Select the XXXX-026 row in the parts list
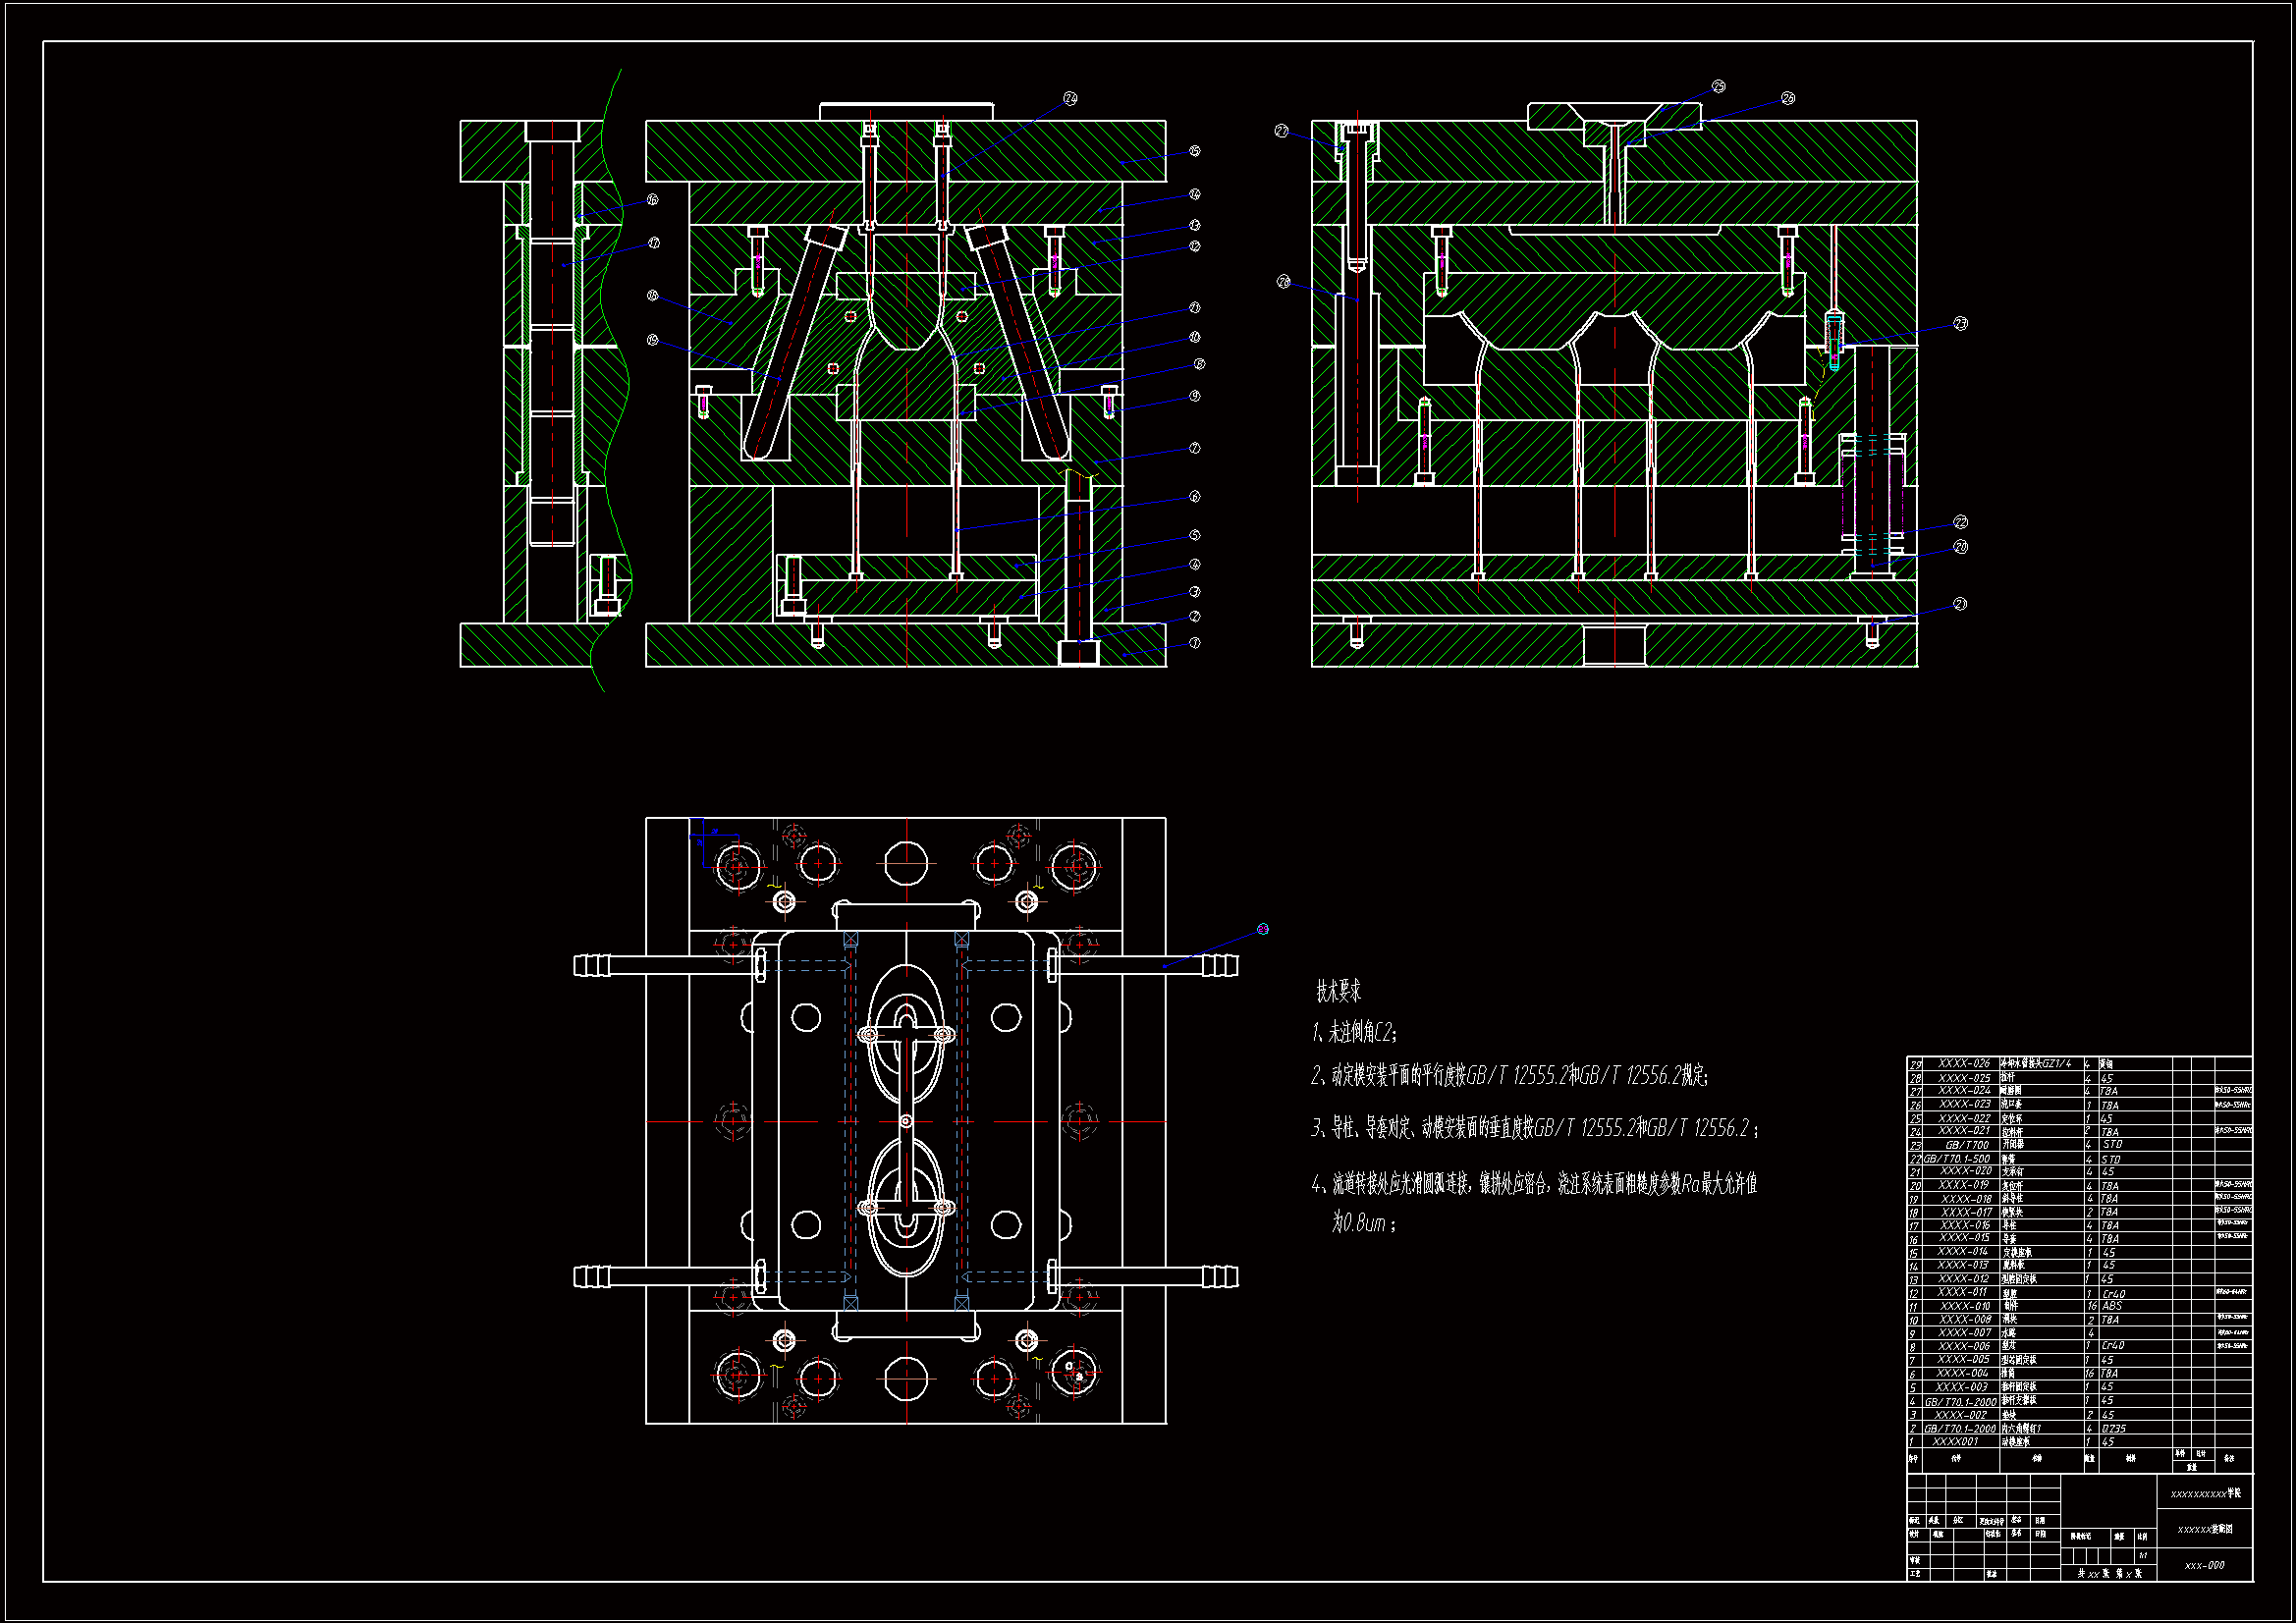The image size is (2296, 1623). tap(1964, 1064)
